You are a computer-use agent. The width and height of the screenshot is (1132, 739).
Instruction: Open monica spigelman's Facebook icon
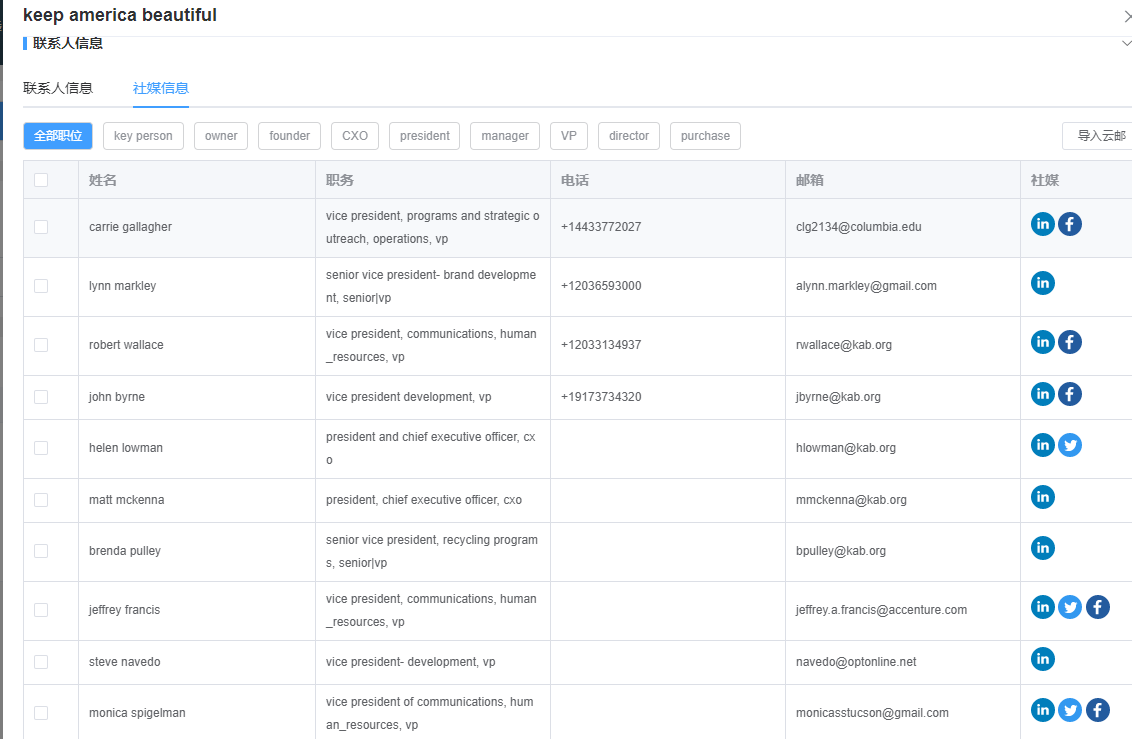click(x=1097, y=710)
